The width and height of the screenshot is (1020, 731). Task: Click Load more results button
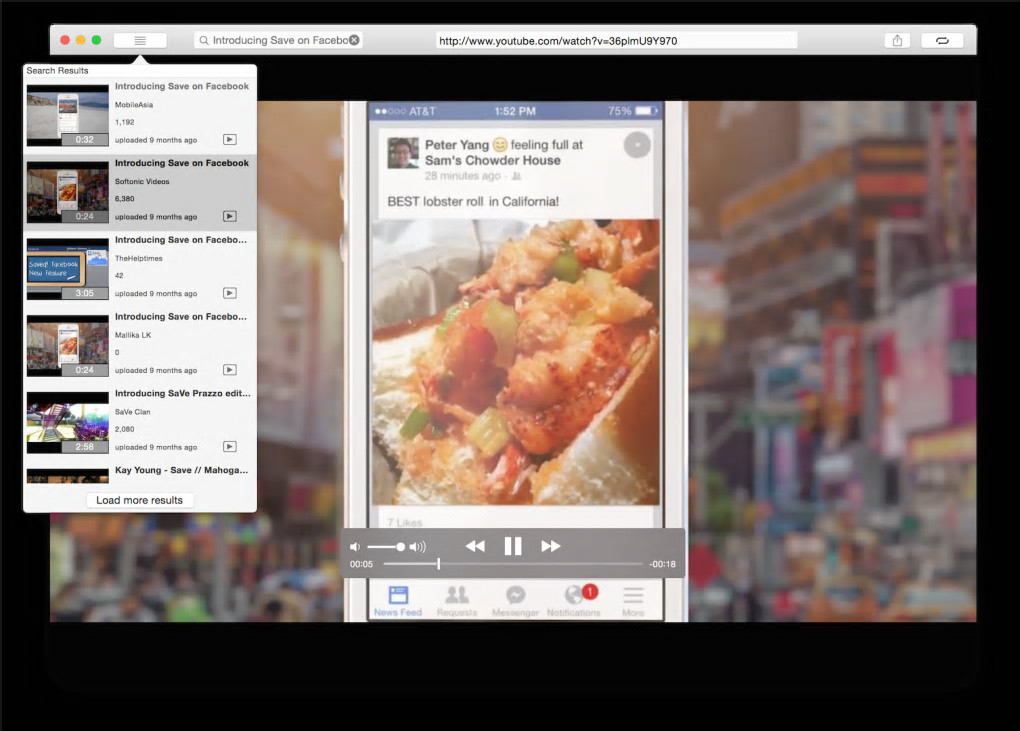(x=139, y=500)
